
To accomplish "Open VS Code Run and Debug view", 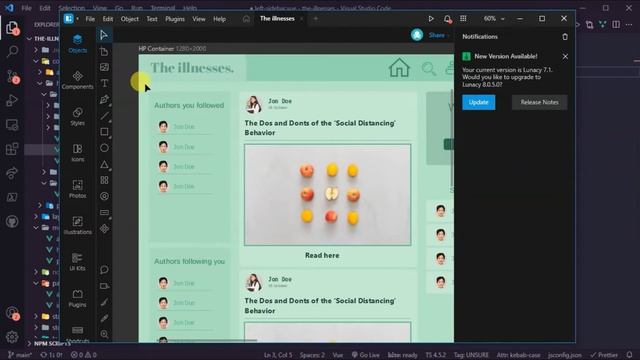I will (12, 100).
